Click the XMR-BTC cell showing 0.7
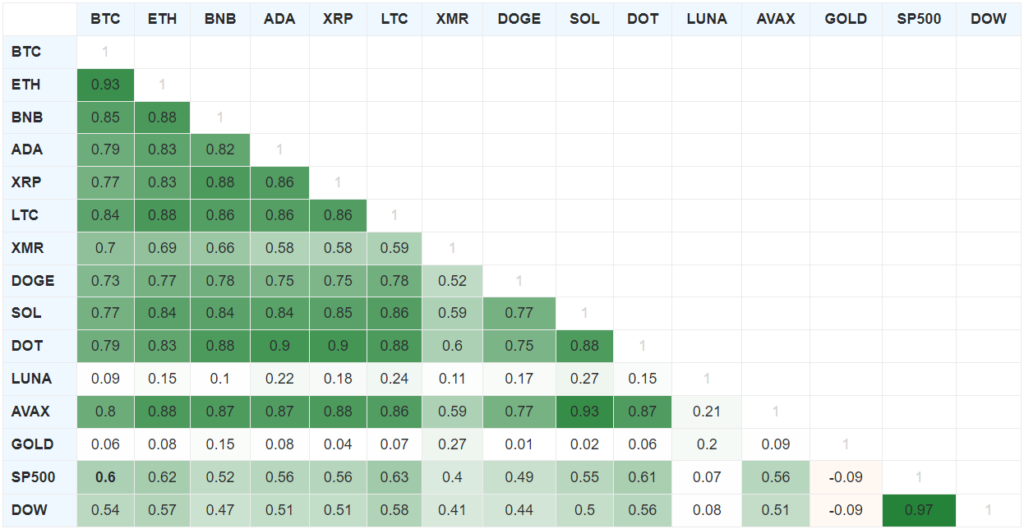1024x529 pixels. (105, 248)
